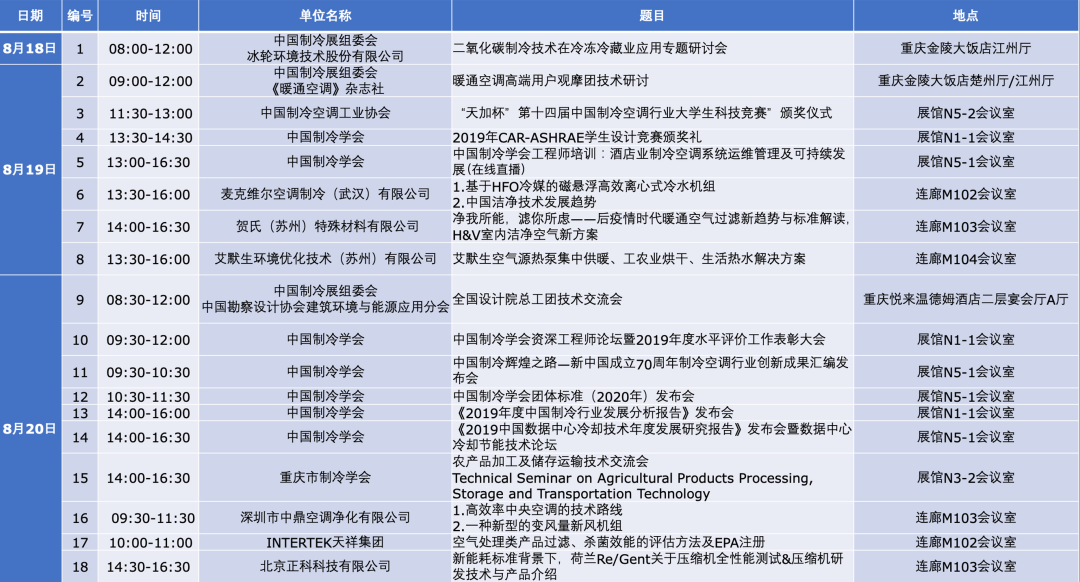Click "深圳市中鼎空调净化有限公司" cell
This screenshot has width=1080, height=582.
click(325, 517)
